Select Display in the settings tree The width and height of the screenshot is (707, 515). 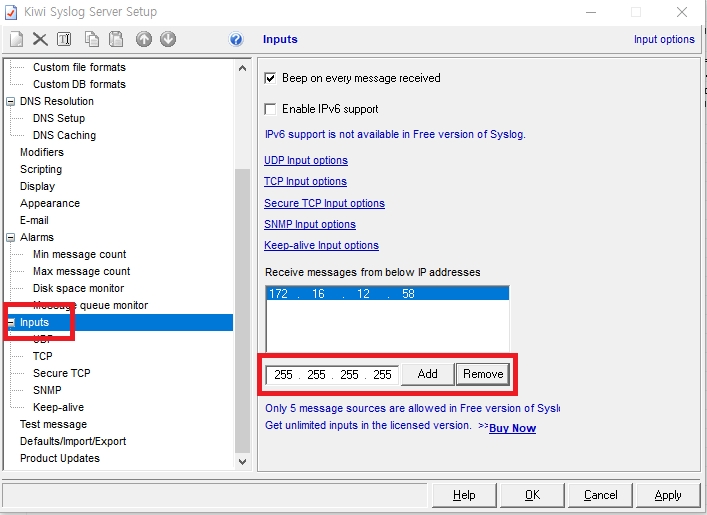coord(37,186)
